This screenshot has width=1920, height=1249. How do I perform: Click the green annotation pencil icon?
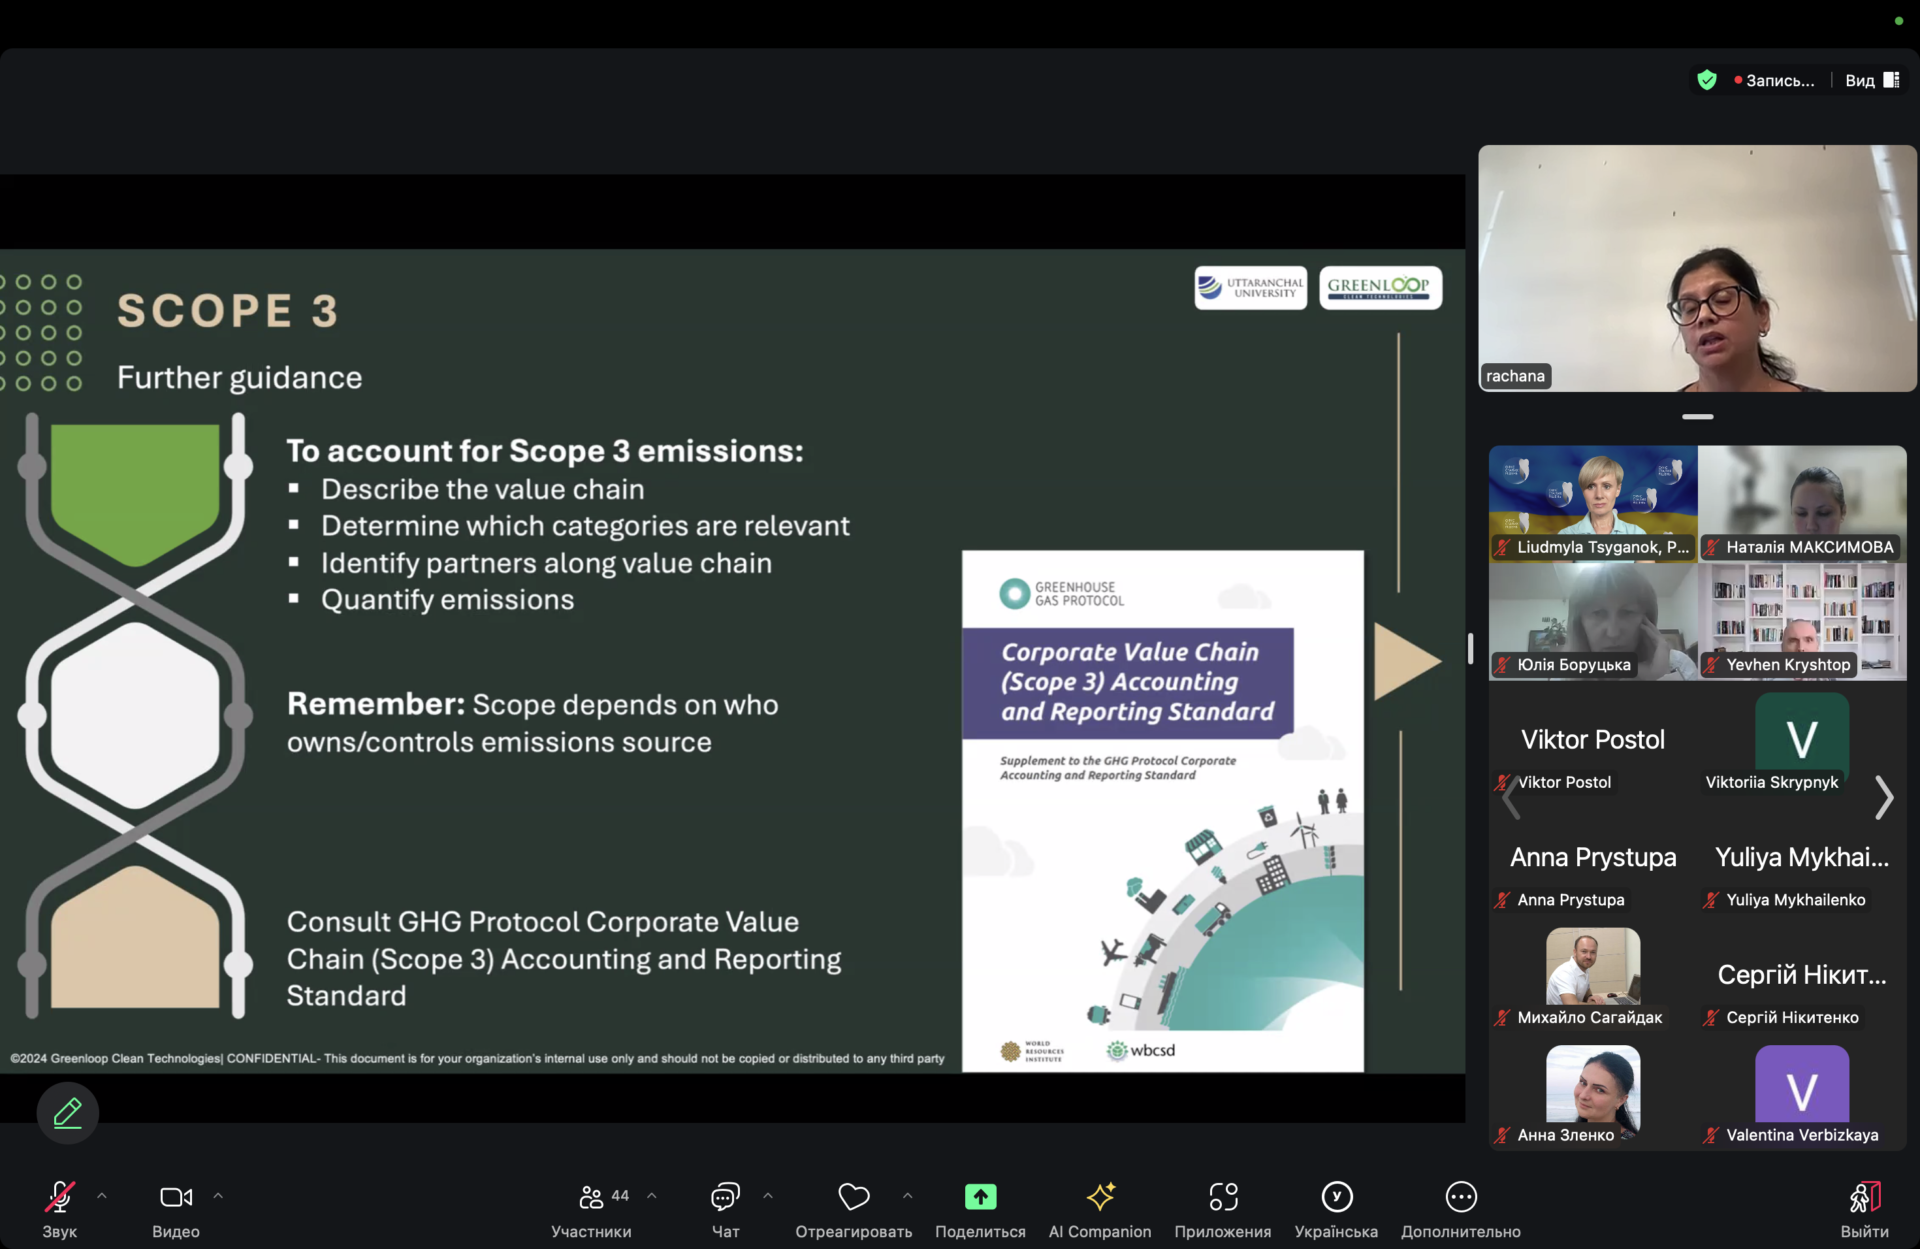[x=67, y=1113]
